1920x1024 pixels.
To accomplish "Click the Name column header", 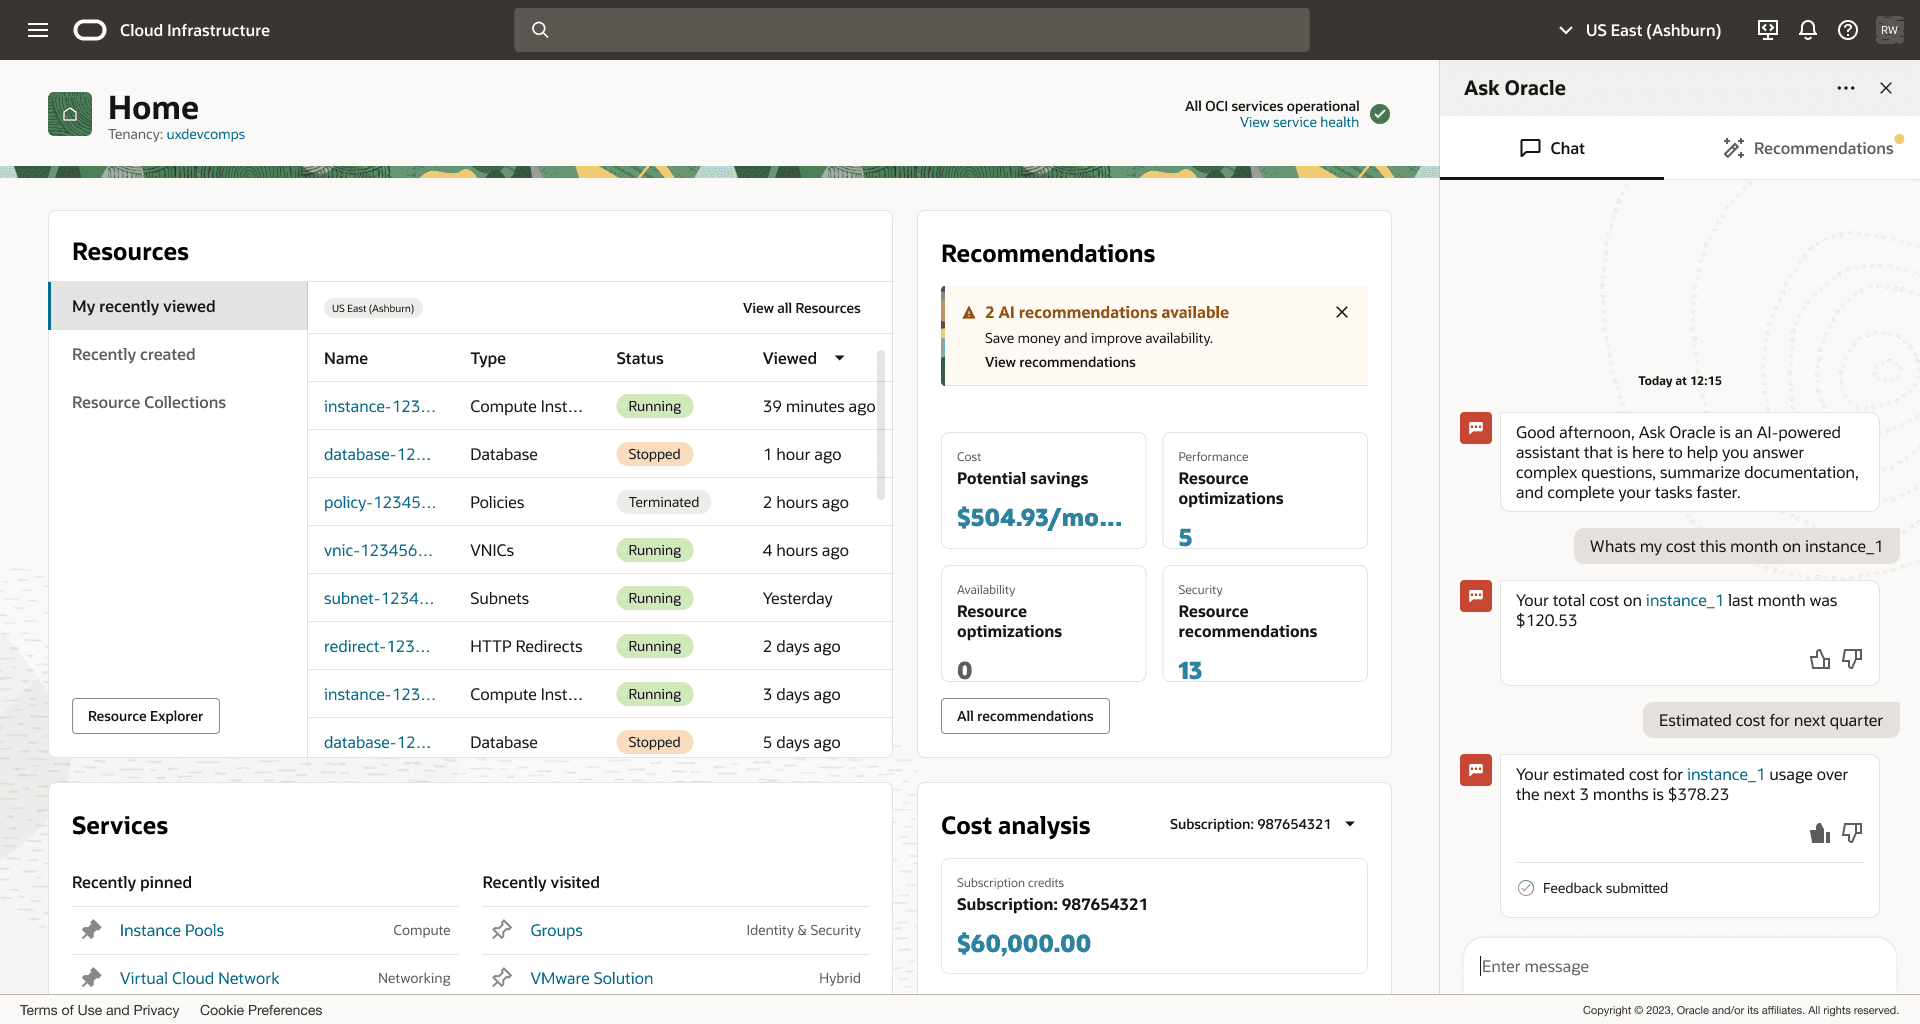I will [346, 358].
